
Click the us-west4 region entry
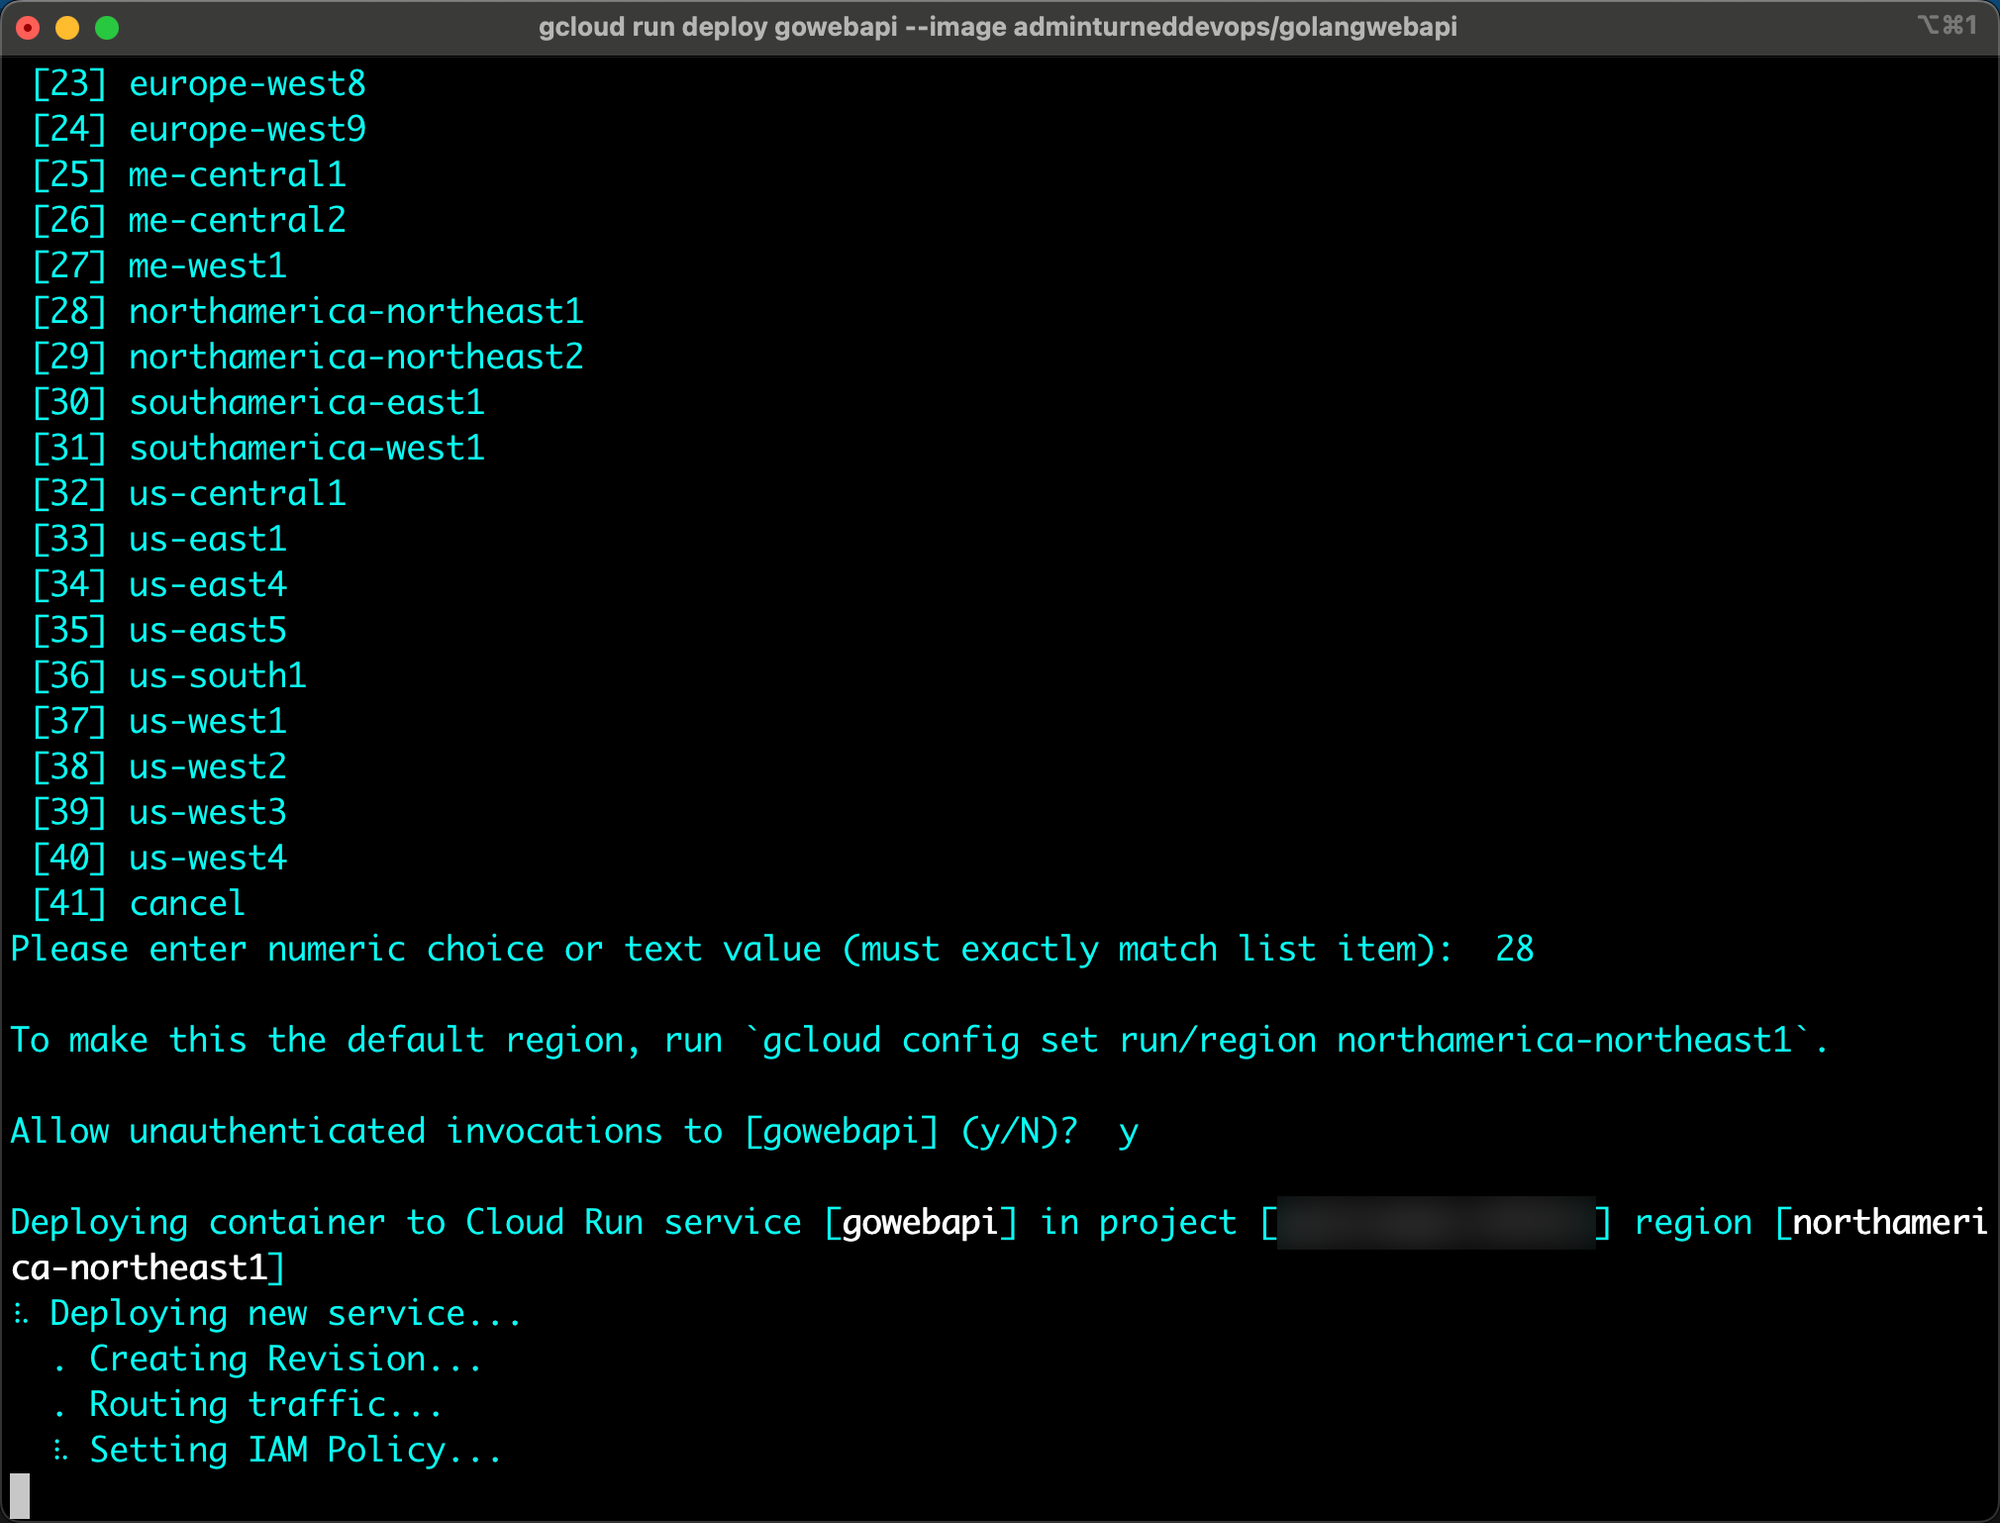pos(207,858)
